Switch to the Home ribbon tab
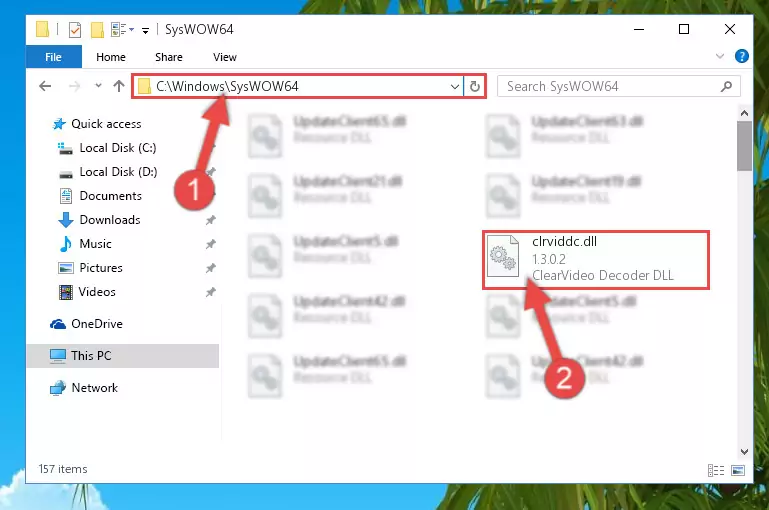 [x=111, y=57]
